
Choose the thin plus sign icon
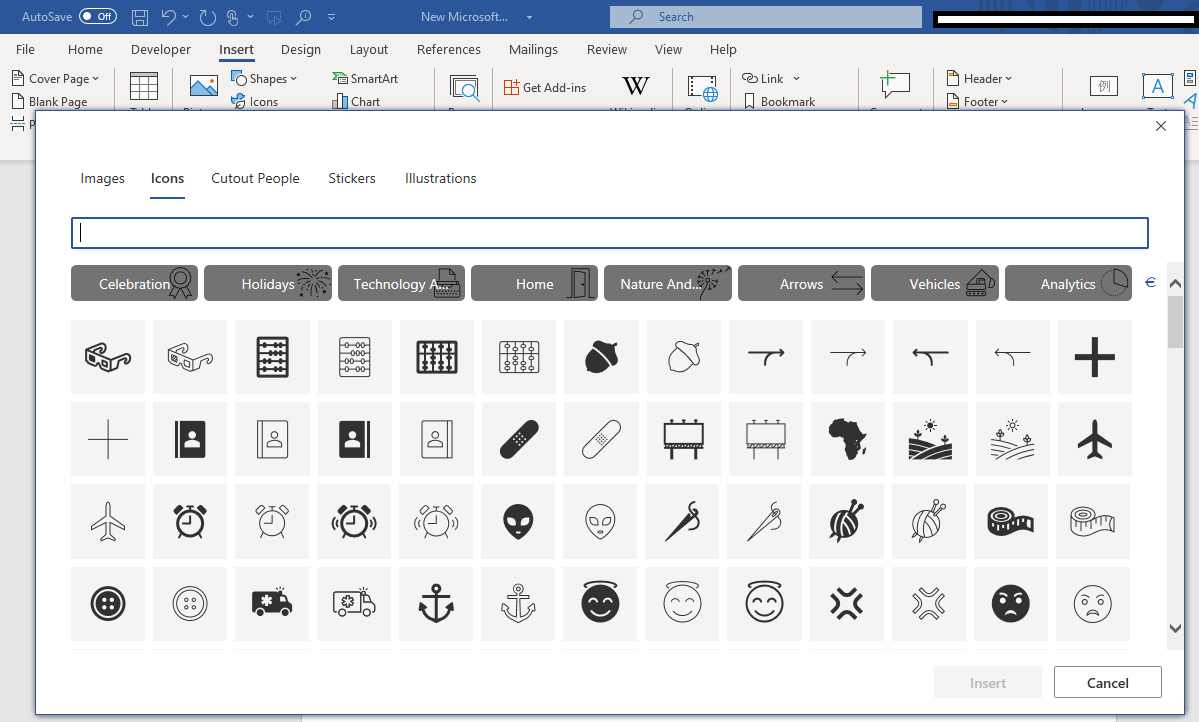(x=108, y=439)
